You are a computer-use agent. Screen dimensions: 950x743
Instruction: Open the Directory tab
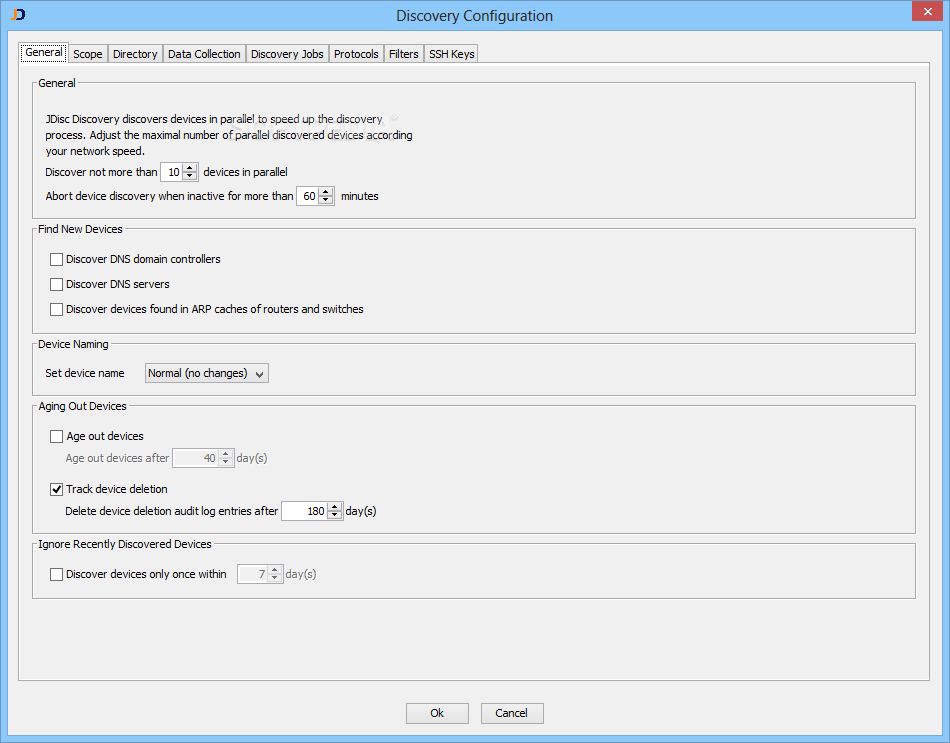tap(135, 54)
